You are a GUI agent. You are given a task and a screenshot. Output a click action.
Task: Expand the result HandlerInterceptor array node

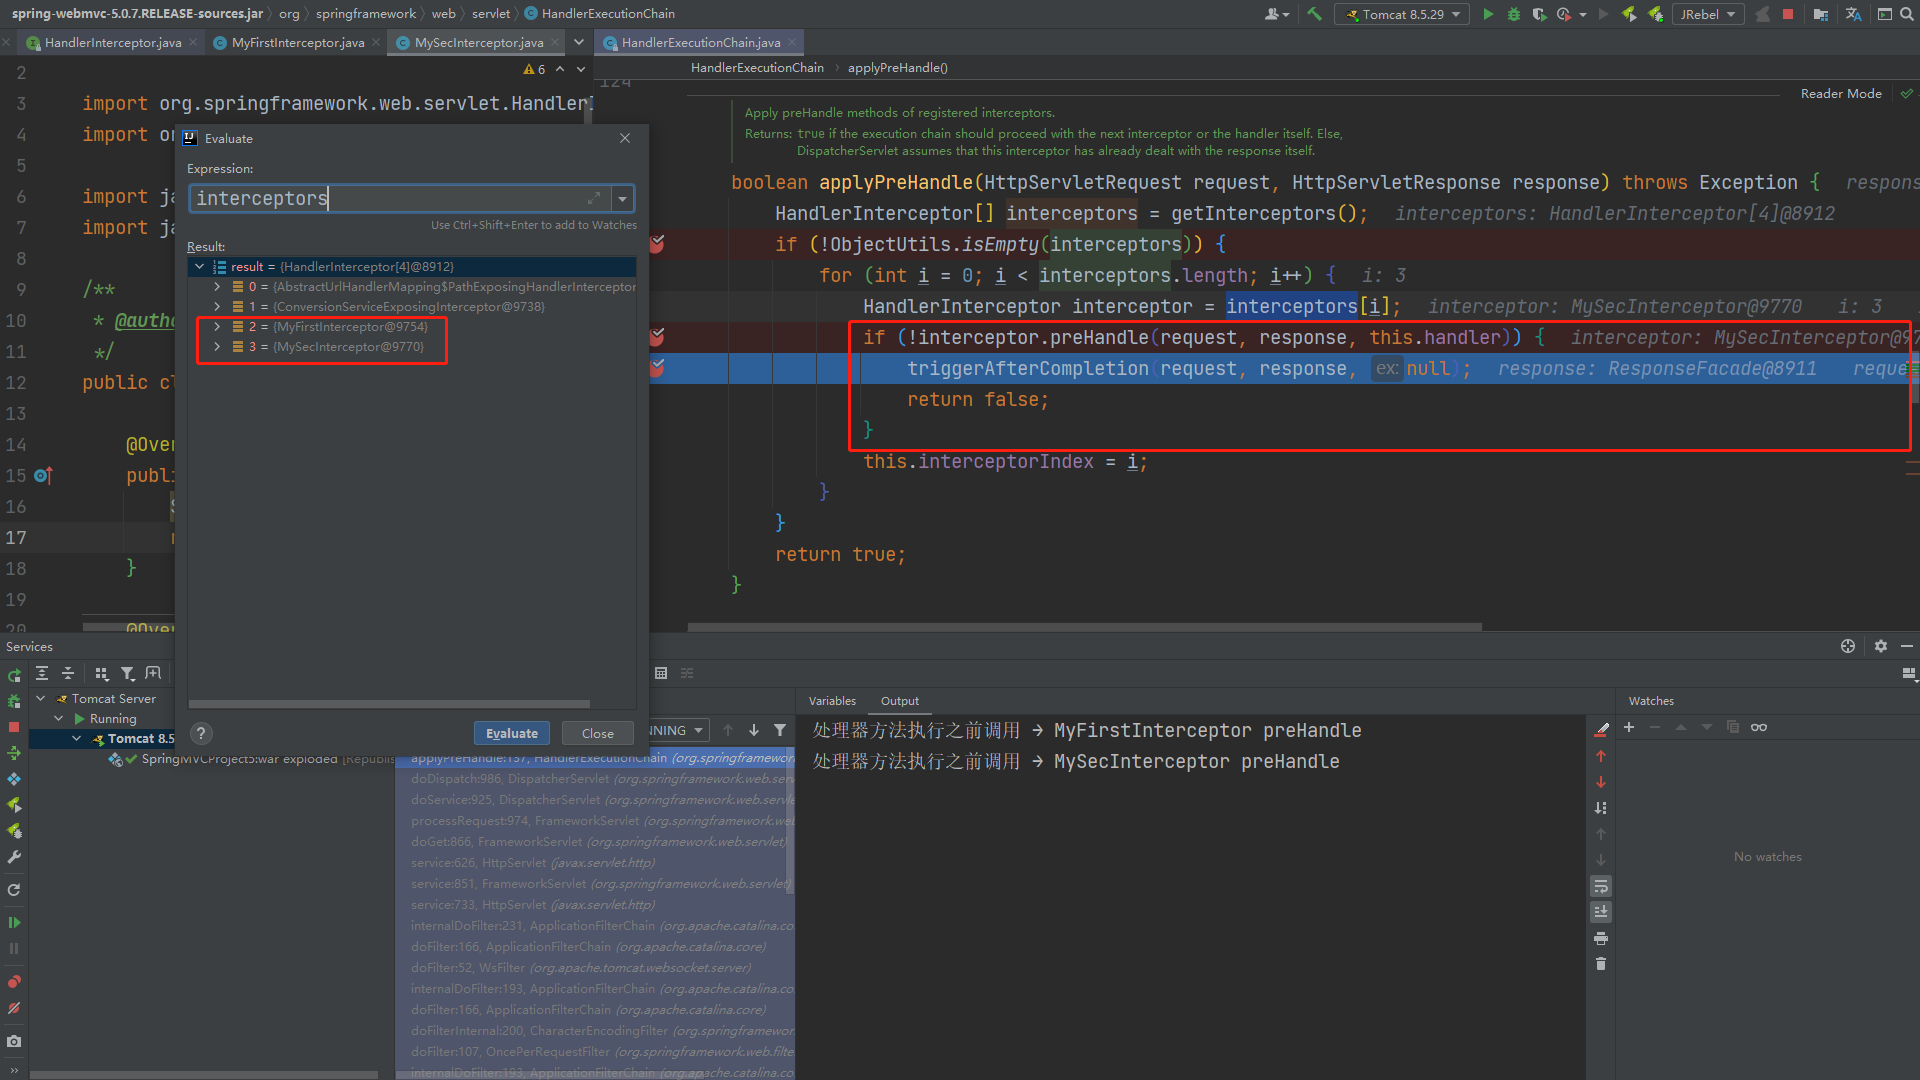pos(199,265)
